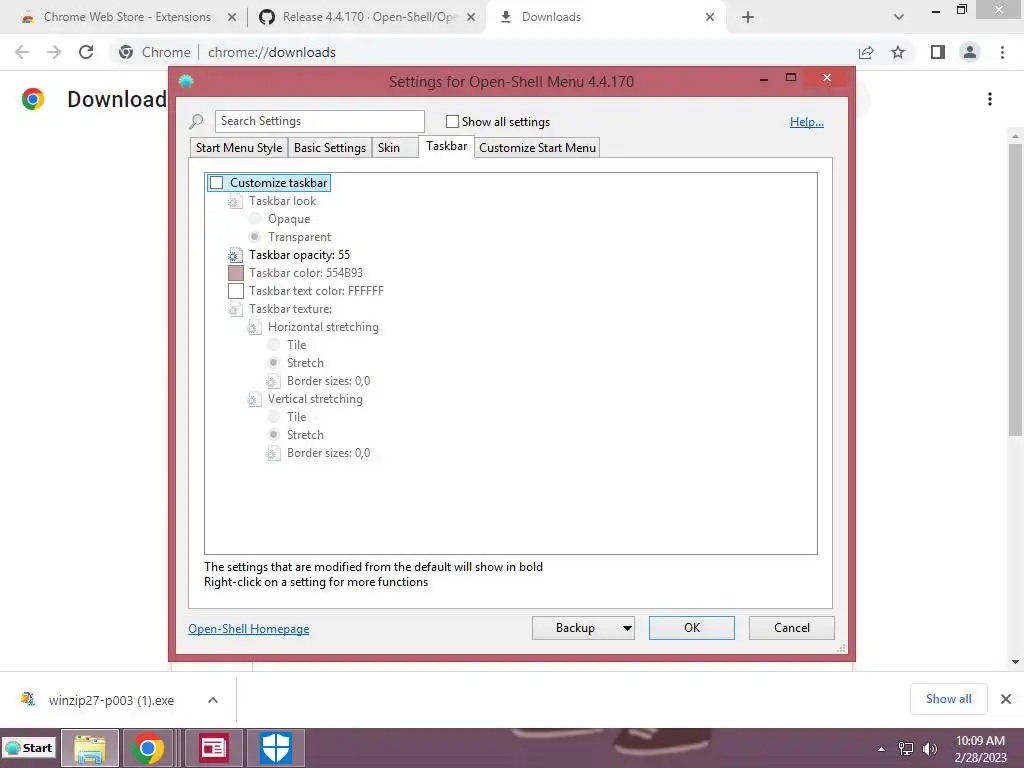This screenshot has width=1024, height=768.
Task: Click the search magnifier icon in settings
Action: (196, 121)
